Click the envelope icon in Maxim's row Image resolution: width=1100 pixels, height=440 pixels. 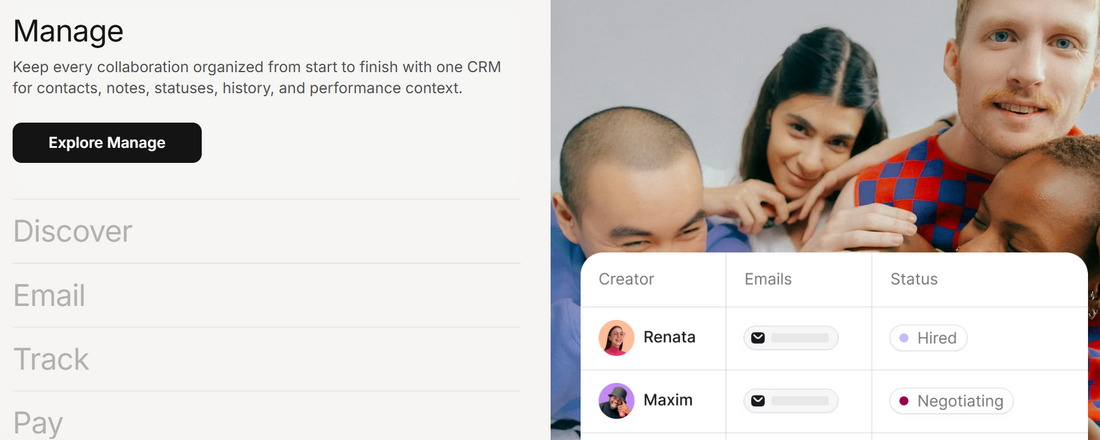[x=758, y=401]
